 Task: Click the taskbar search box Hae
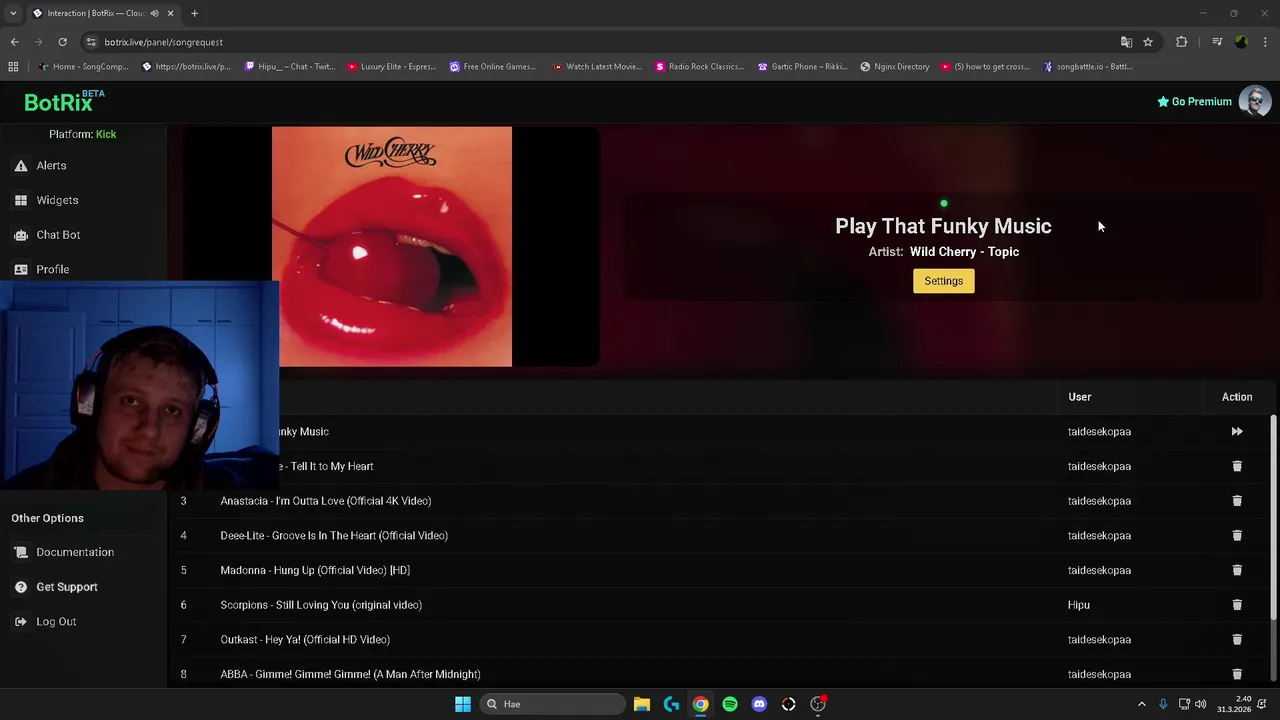coord(553,704)
